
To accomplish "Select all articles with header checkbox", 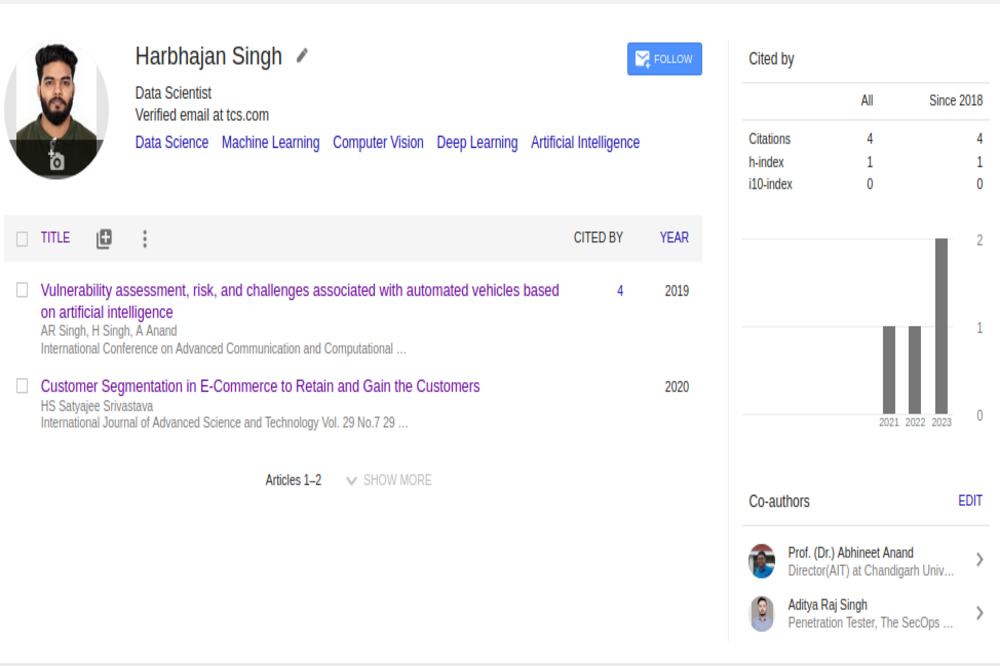I will 22,239.
